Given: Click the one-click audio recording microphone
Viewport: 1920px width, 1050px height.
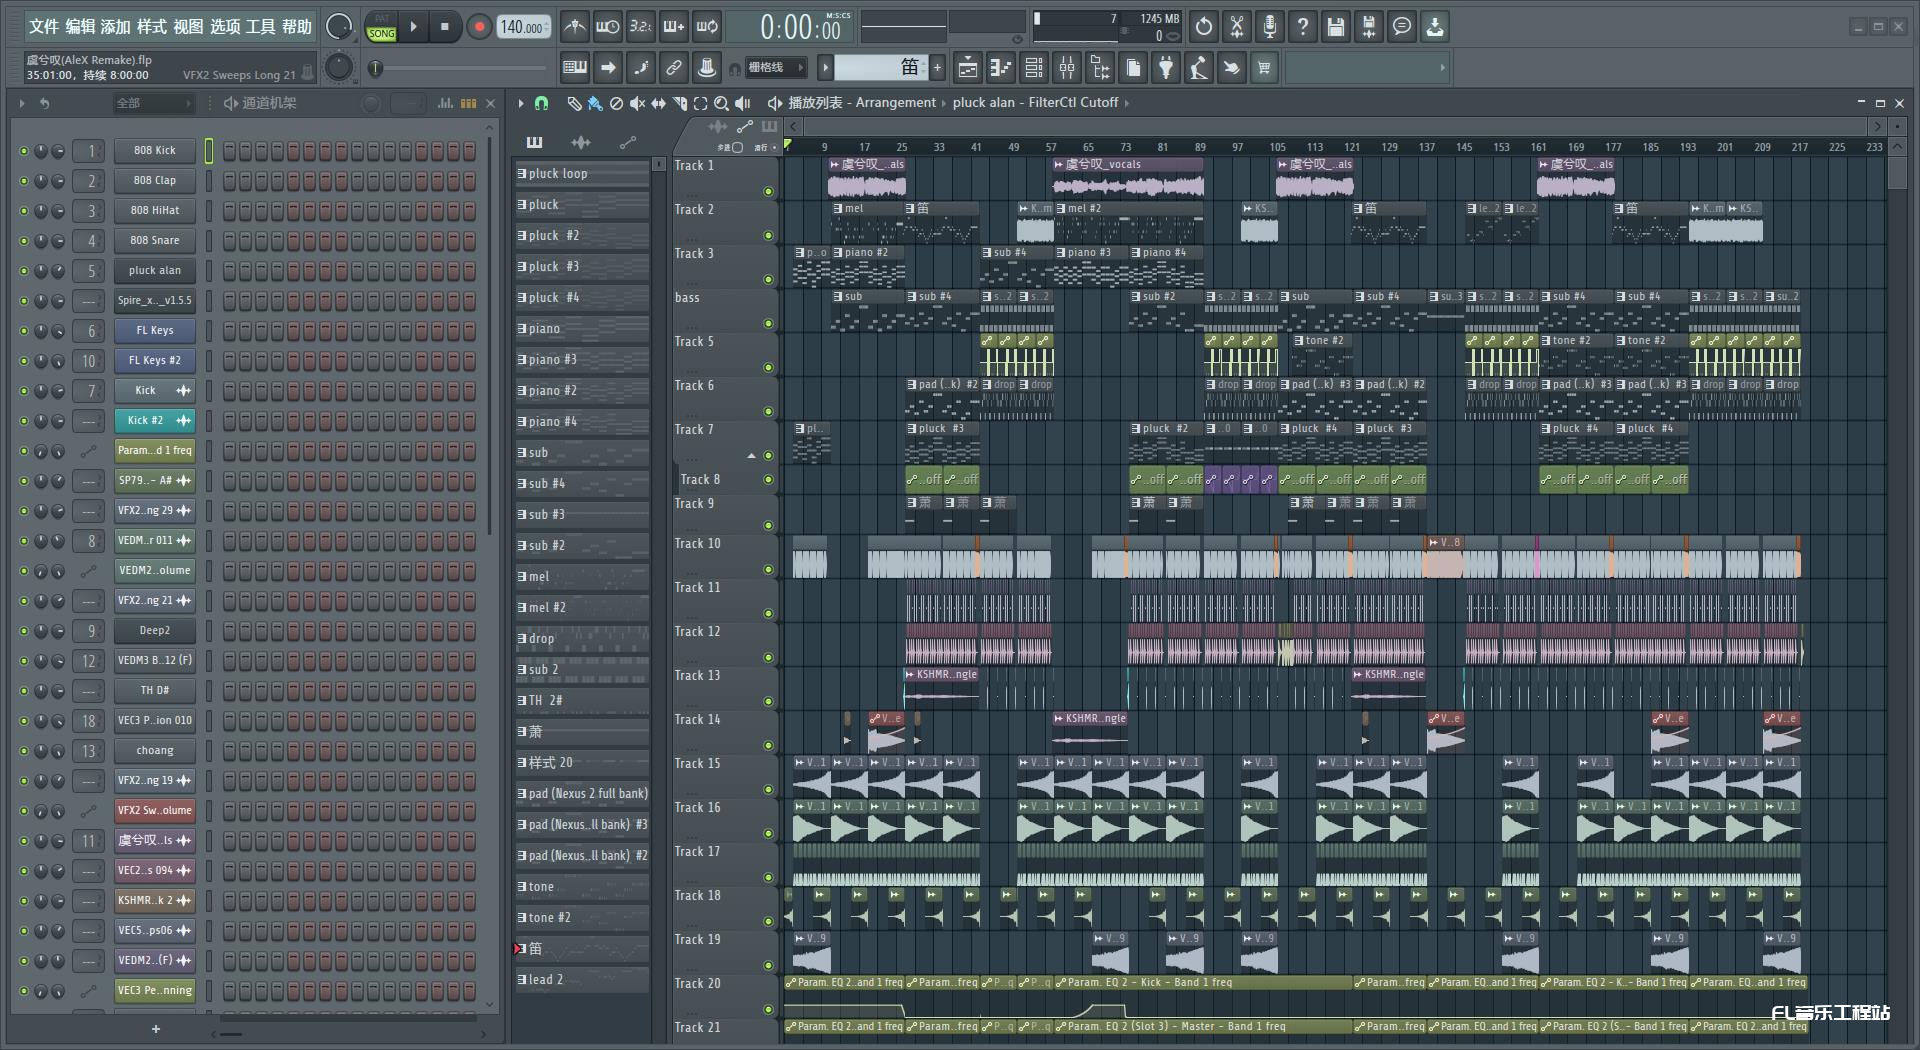Looking at the screenshot, I should (x=1270, y=27).
